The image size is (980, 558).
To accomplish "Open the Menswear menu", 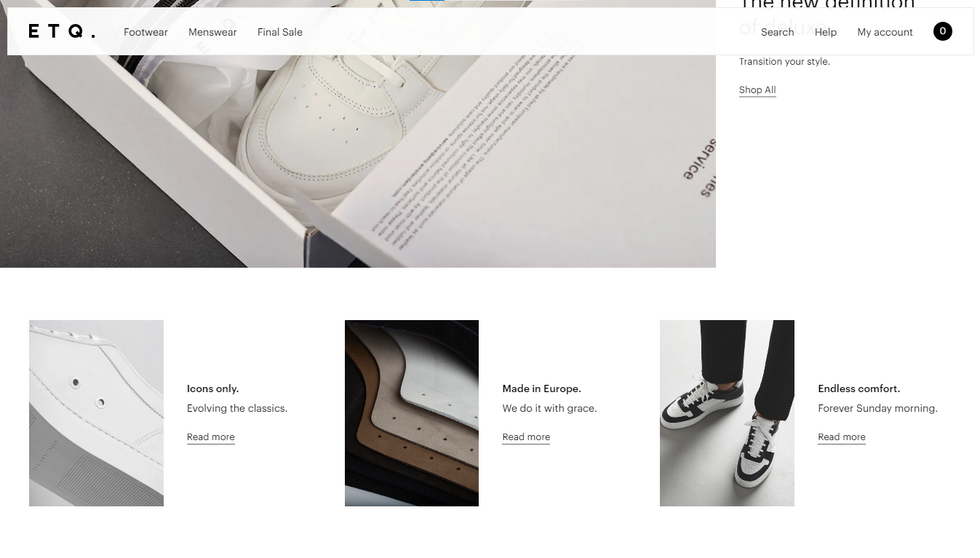I will (x=212, y=32).
